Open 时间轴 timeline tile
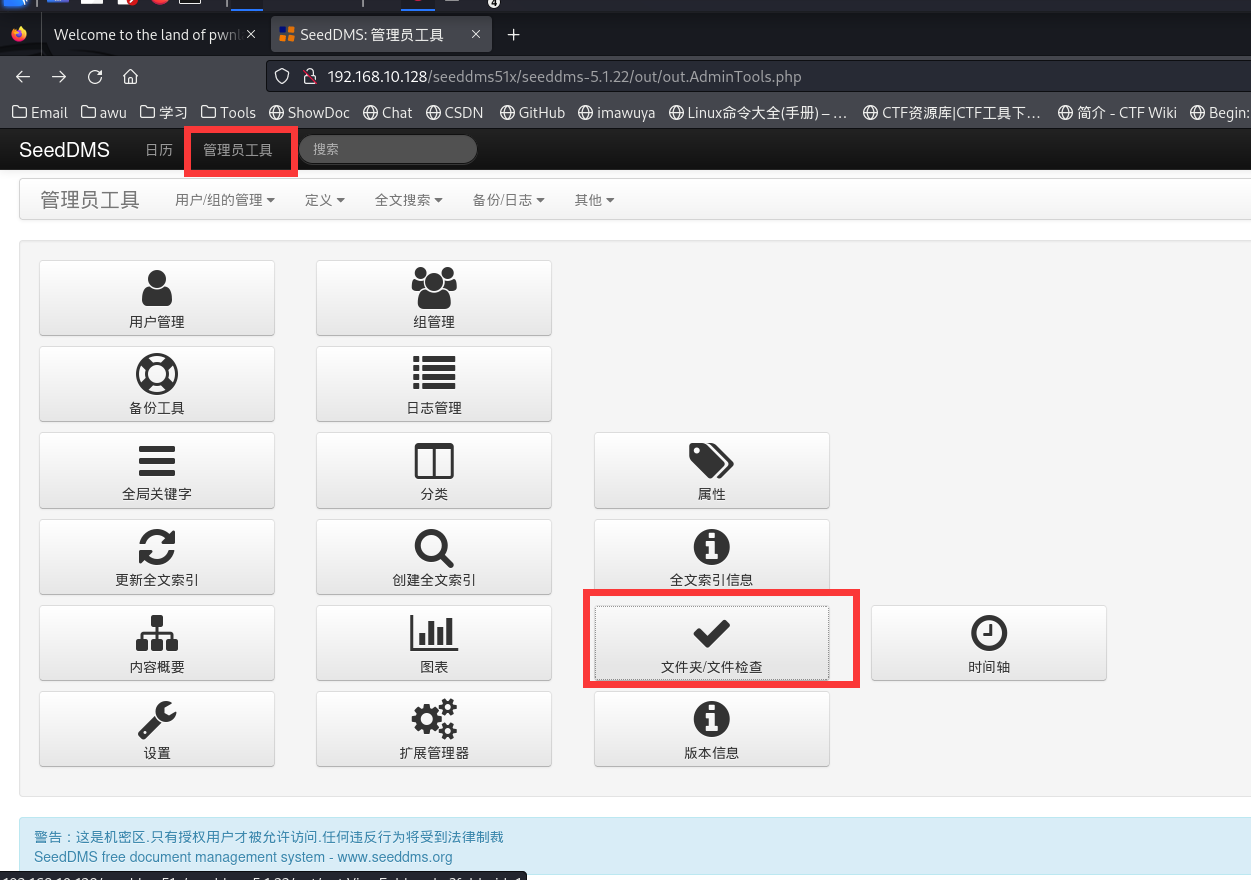The height and width of the screenshot is (880, 1251). point(988,642)
